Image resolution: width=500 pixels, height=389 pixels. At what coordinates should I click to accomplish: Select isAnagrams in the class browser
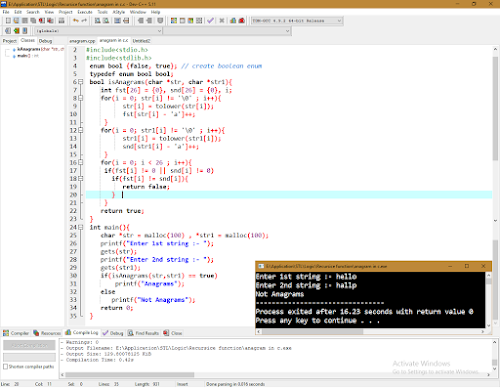pyautogui.click(x=28, y=49)
